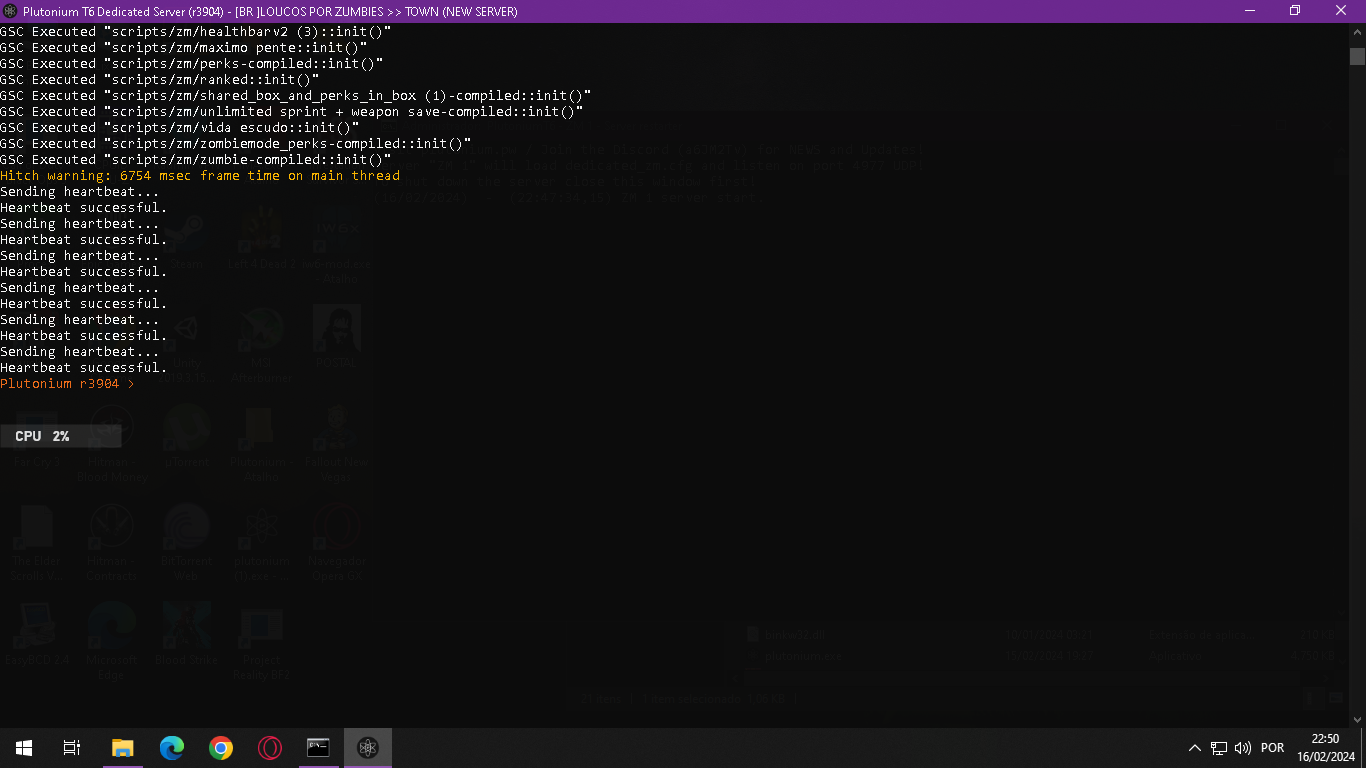Launch Microsoft Edge from the taskbar
This screenshot has width=1366, height=768.
coord(172,748)
